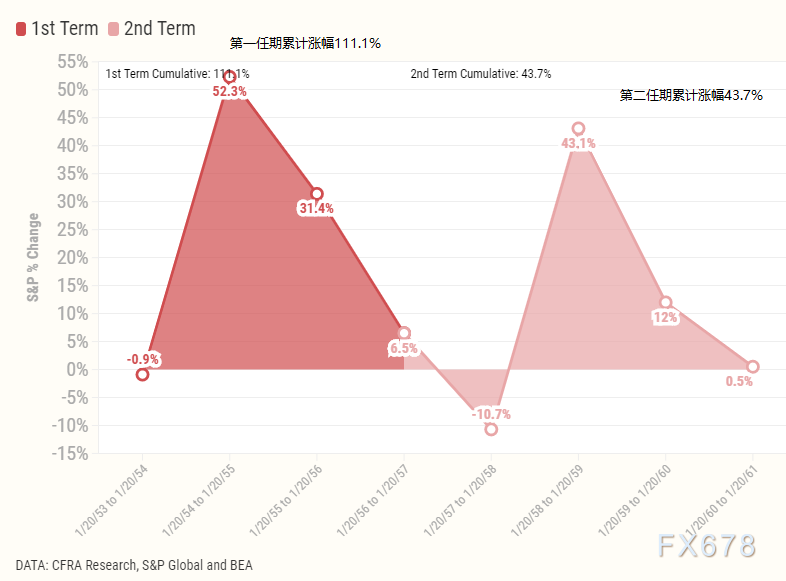
Task: Select the 43.1% data point marker
Action: (x=578, y=128)
